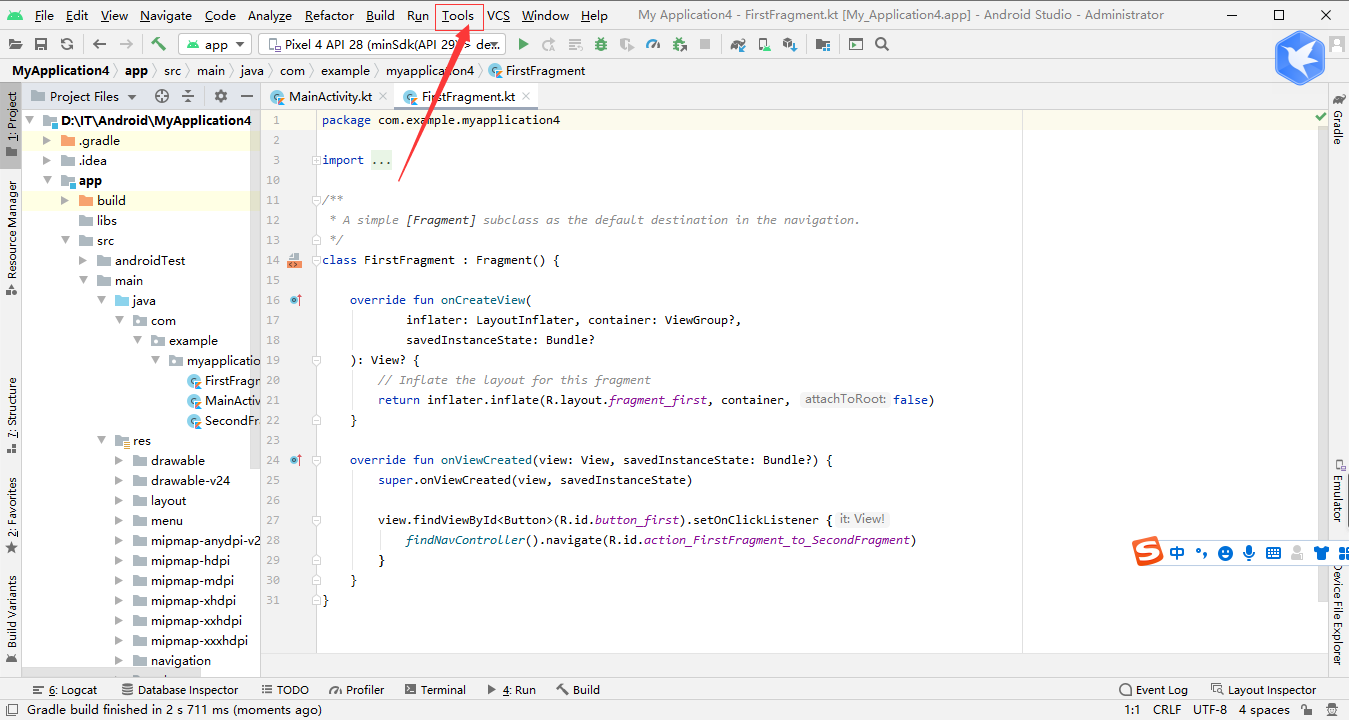Open the CPU Profile gauge icon
This screenshot has height=720, width=1349.
pyautogui.click(x=653, y=44)
